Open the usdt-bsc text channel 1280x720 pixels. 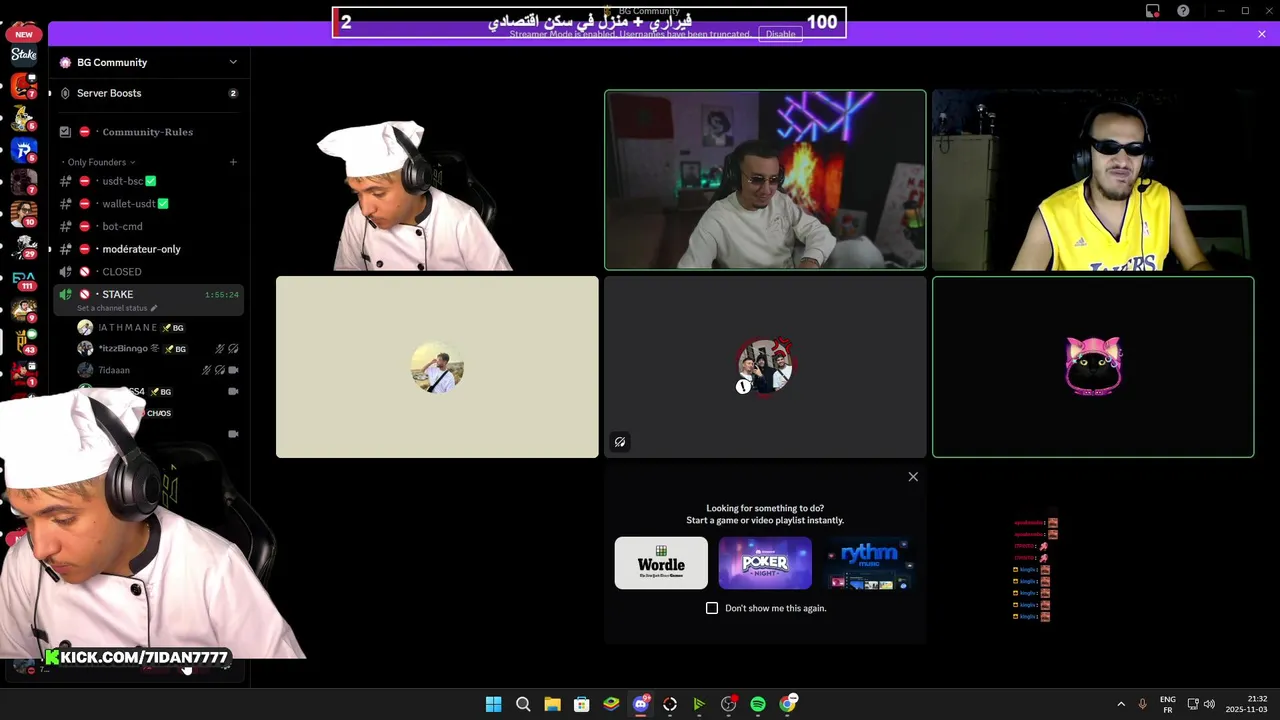[x=148, y=181]
